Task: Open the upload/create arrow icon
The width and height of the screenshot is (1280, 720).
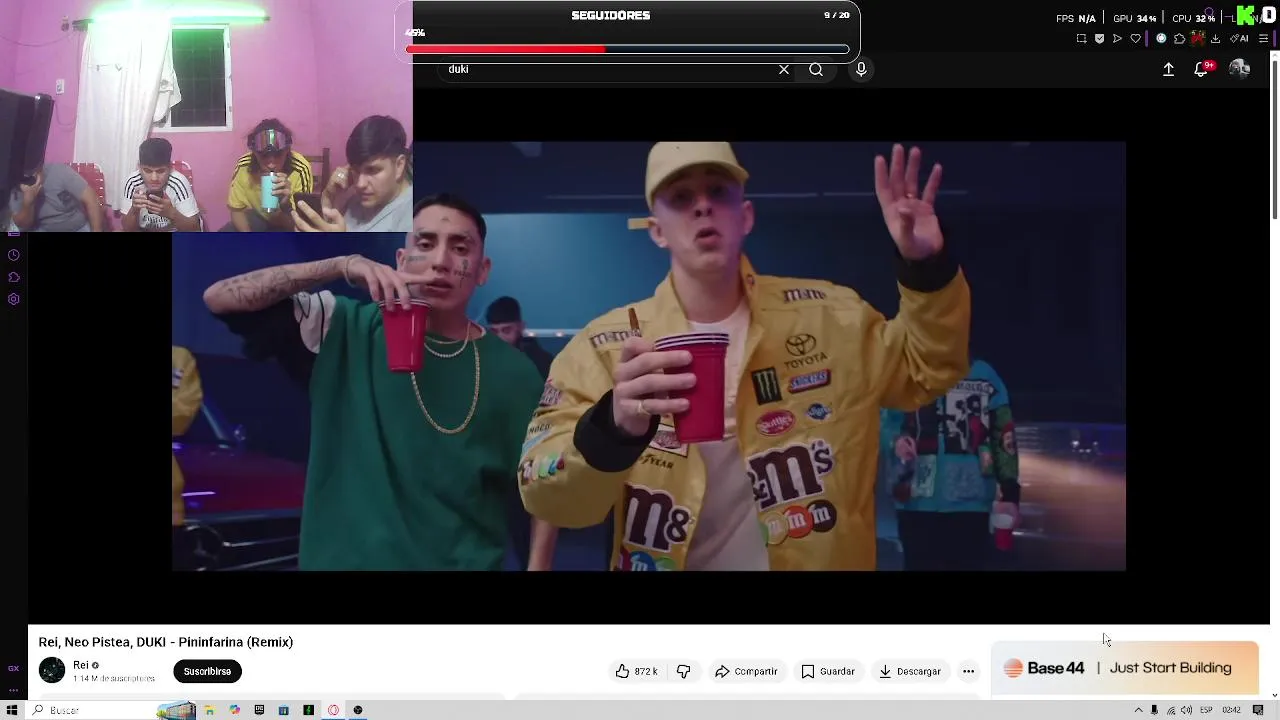Action: [1168, 69]
